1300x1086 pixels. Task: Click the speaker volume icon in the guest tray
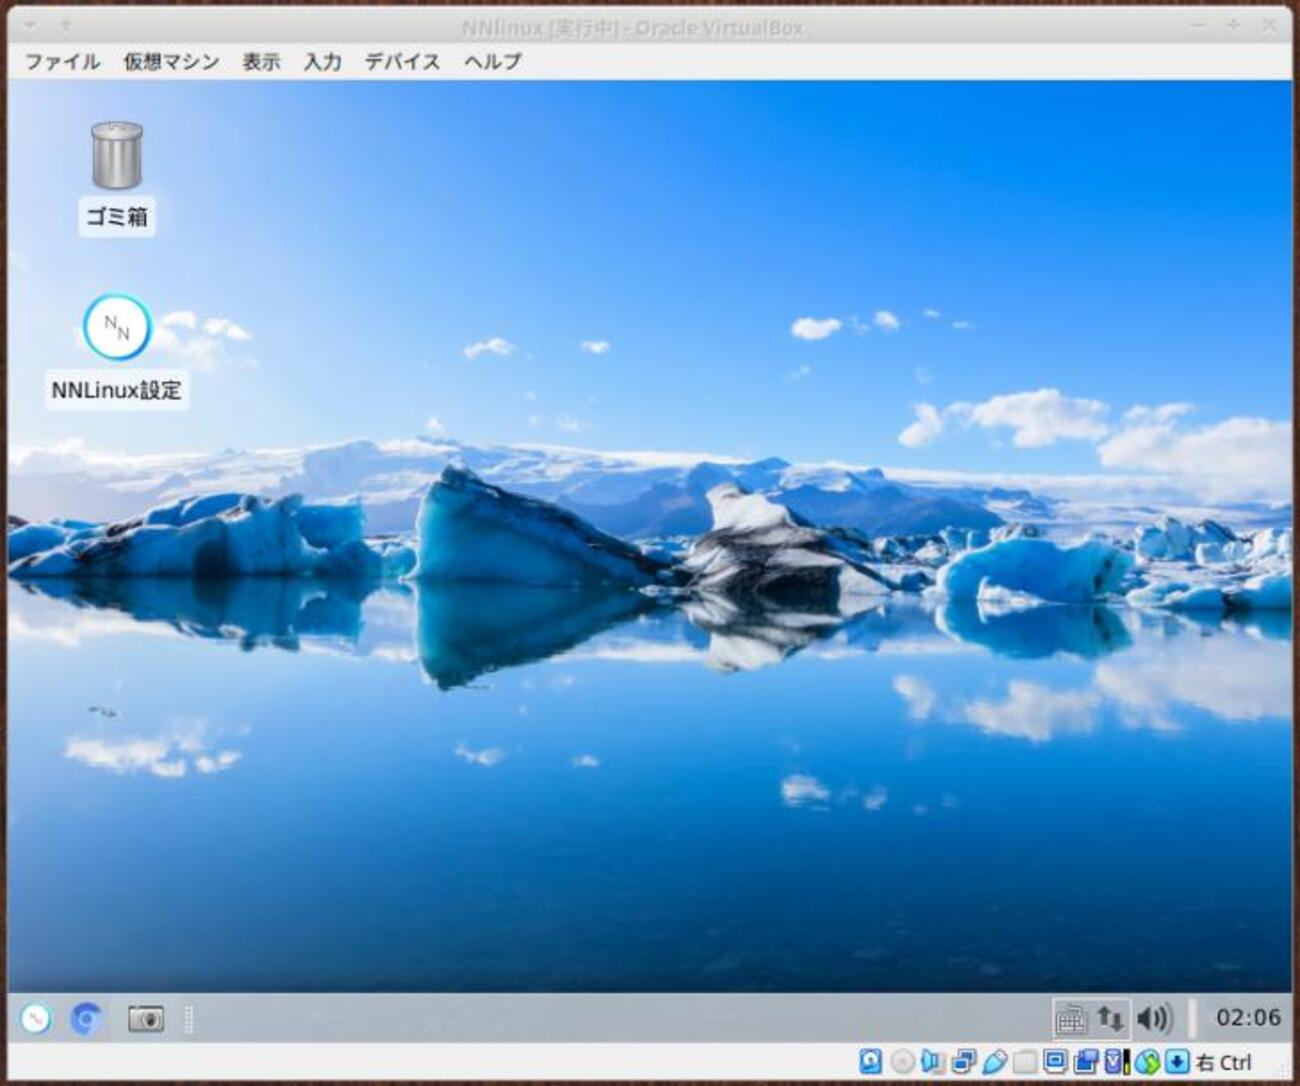point(1154,1018)
